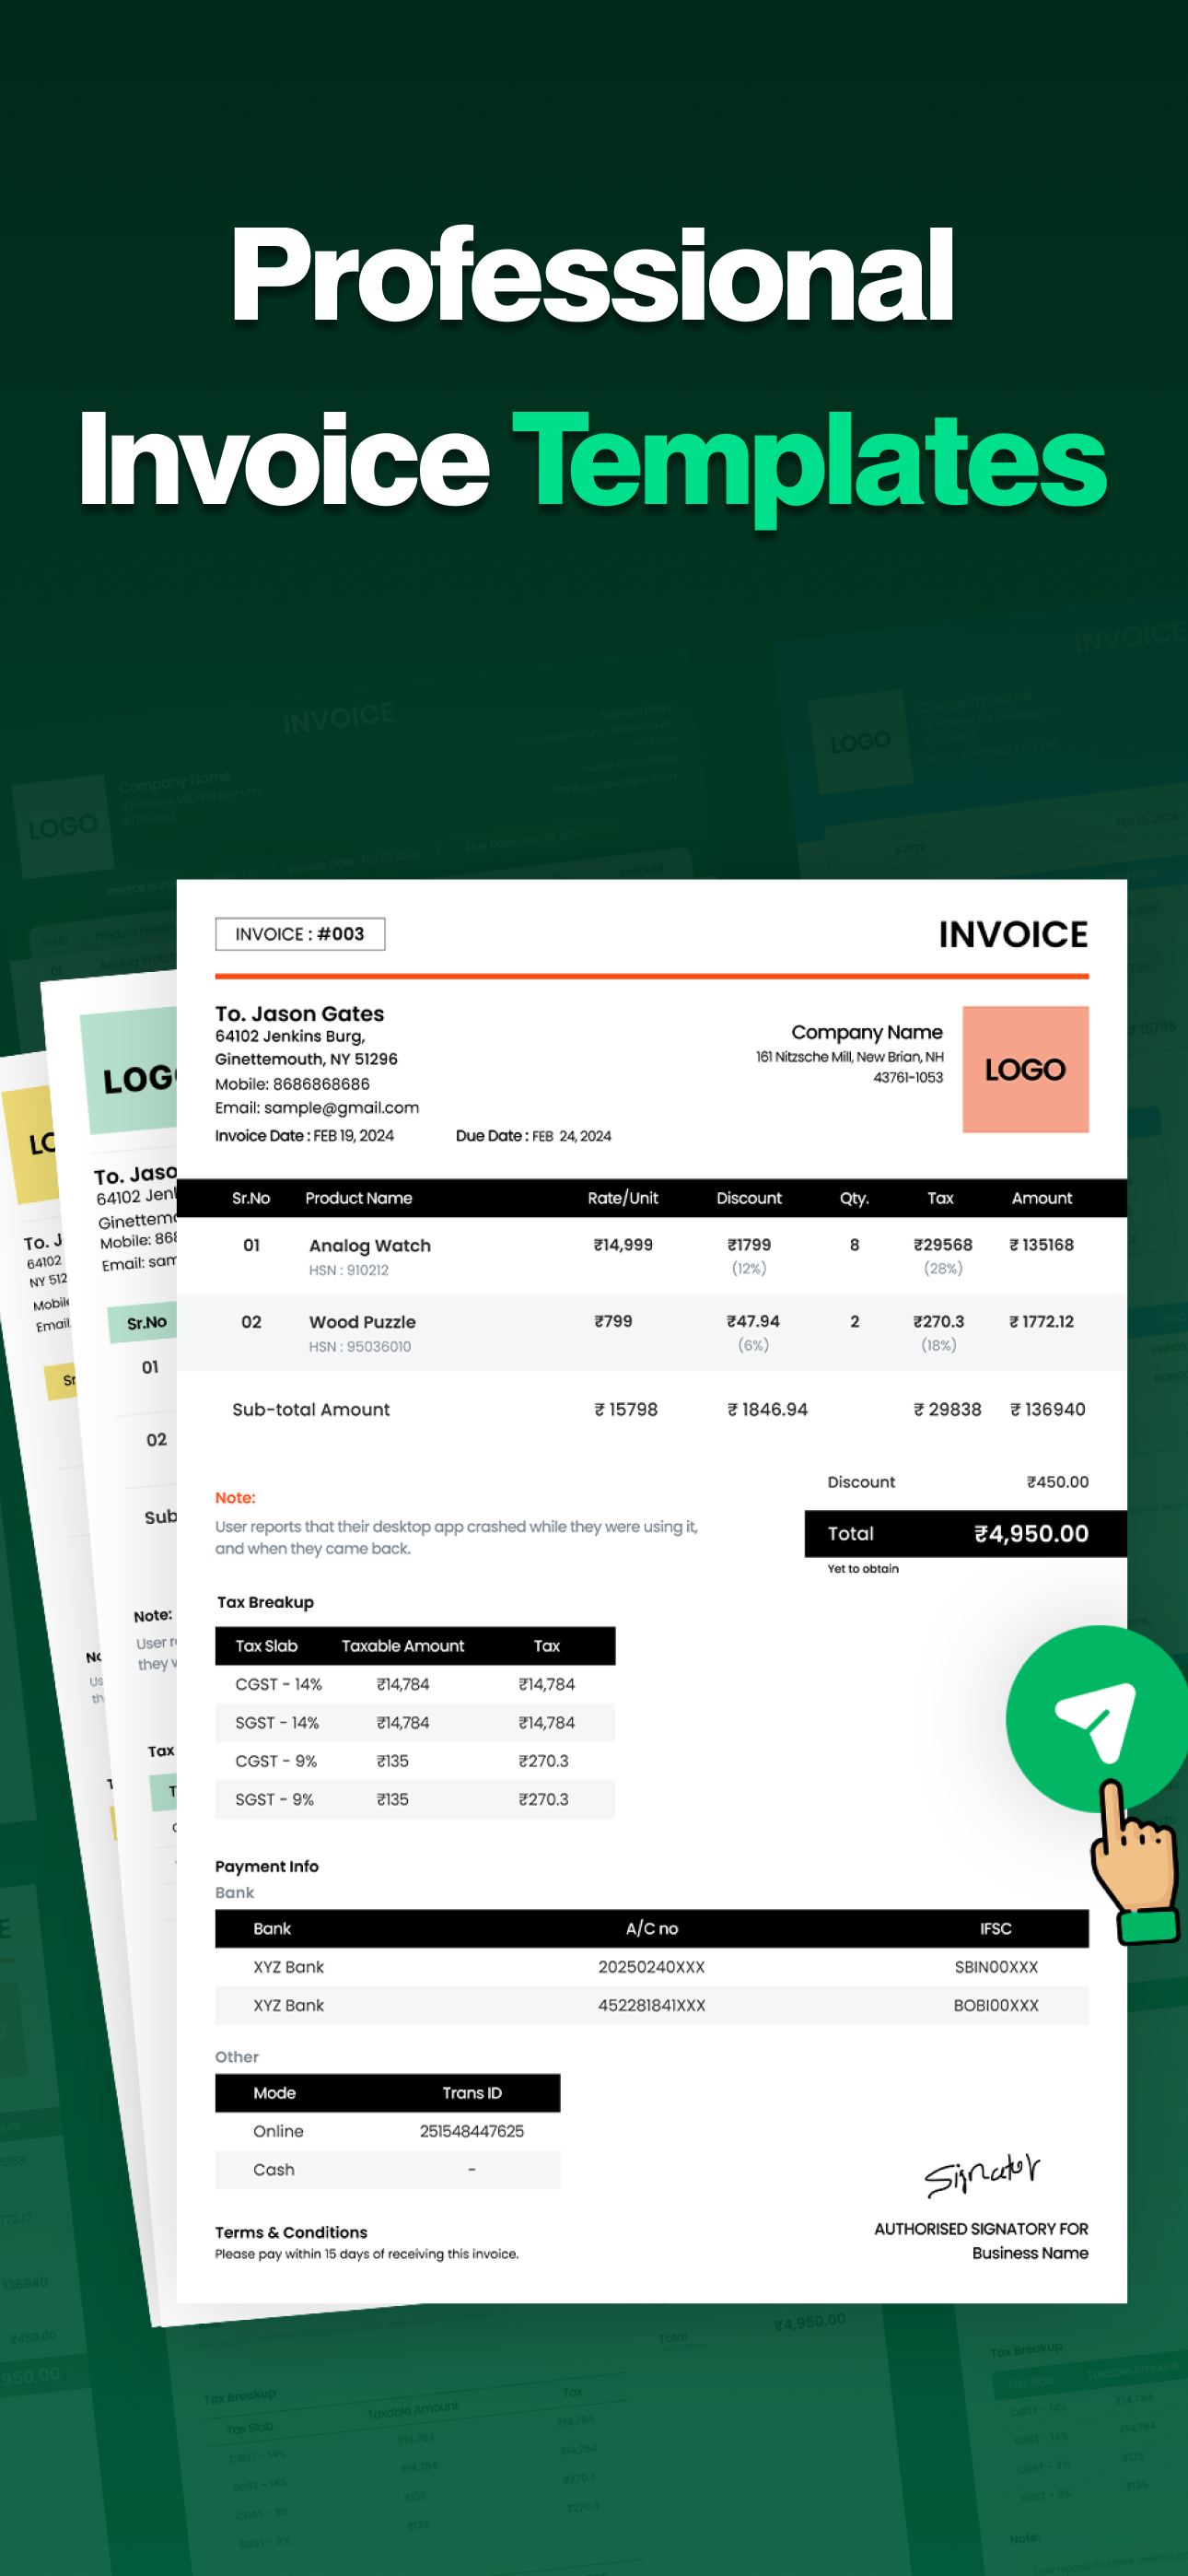This screenshot has width=1188, height=2576.
Task: Click the ₹ 135168 amount for Analog Watch
Action: (1042, 1245)
